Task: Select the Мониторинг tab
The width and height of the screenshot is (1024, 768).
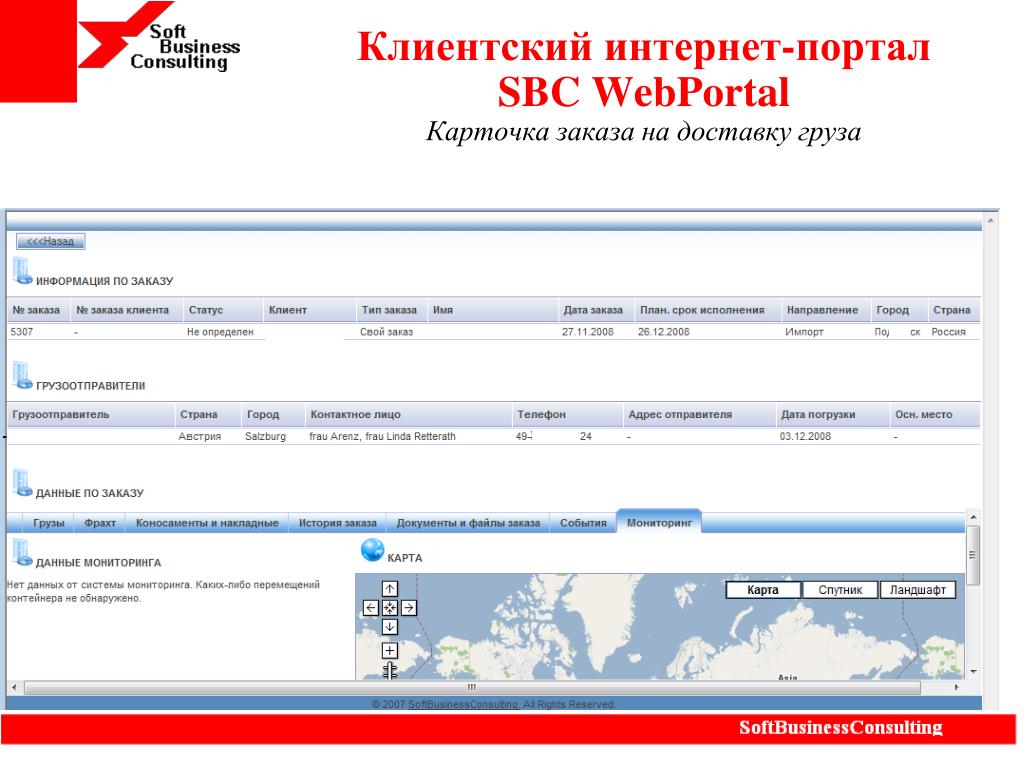Action: 659,522
